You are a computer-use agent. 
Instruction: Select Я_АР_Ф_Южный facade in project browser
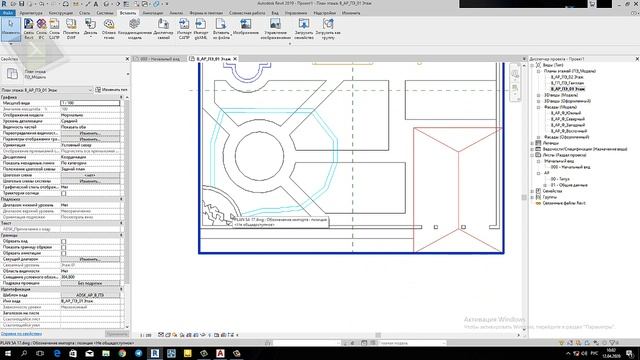566,113
